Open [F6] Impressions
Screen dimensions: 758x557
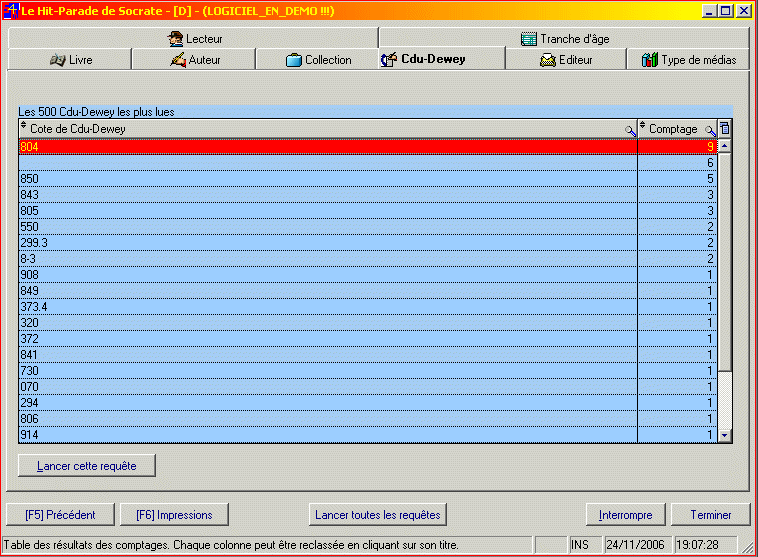click(174, 515)
